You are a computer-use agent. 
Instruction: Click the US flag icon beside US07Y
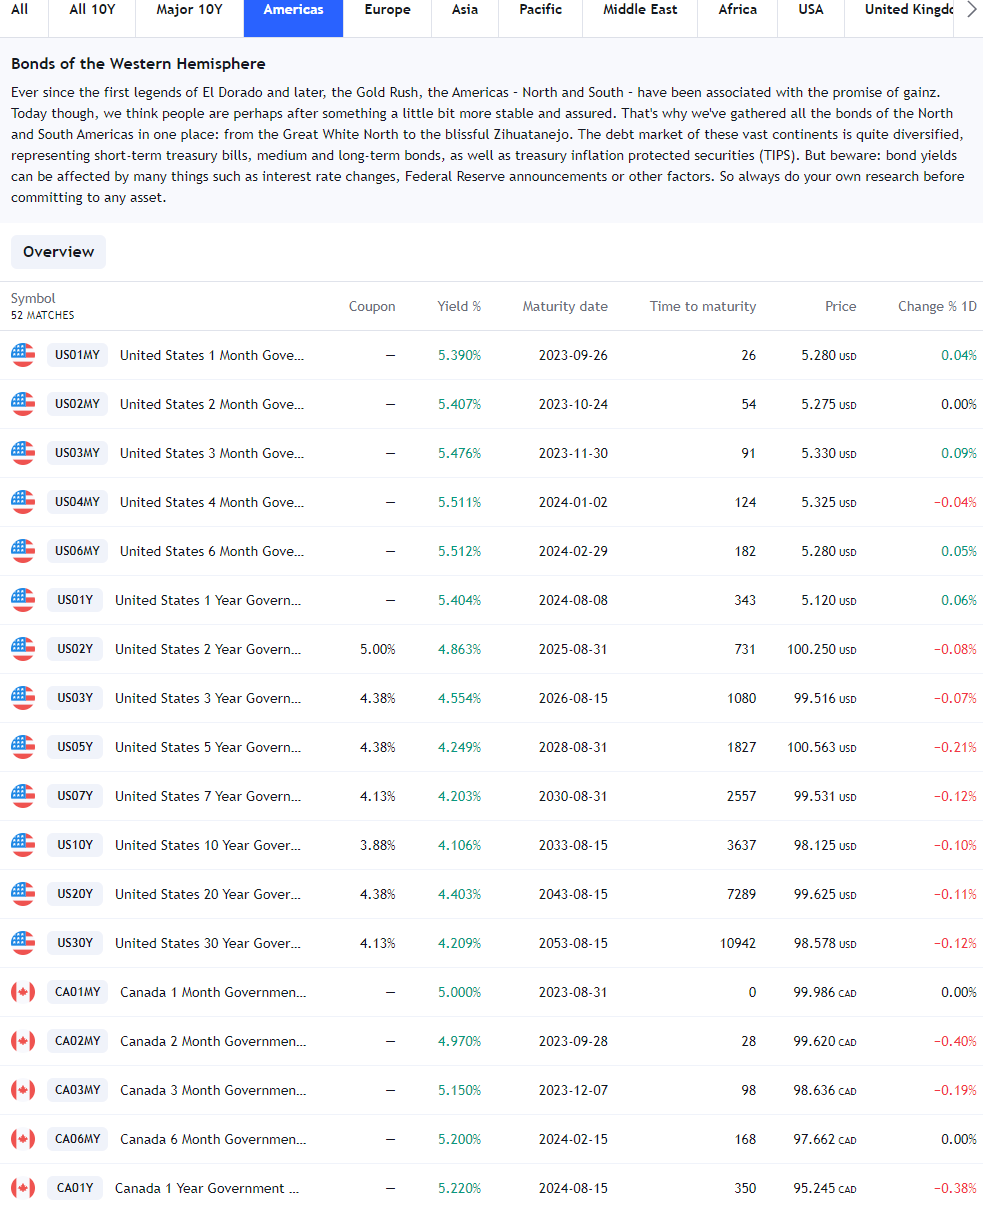click(23, 796)
